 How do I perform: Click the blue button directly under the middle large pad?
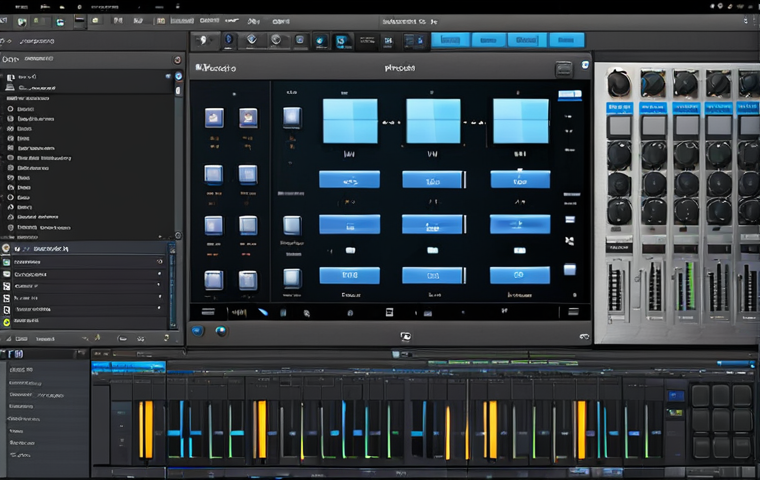[x=432, y=179]
